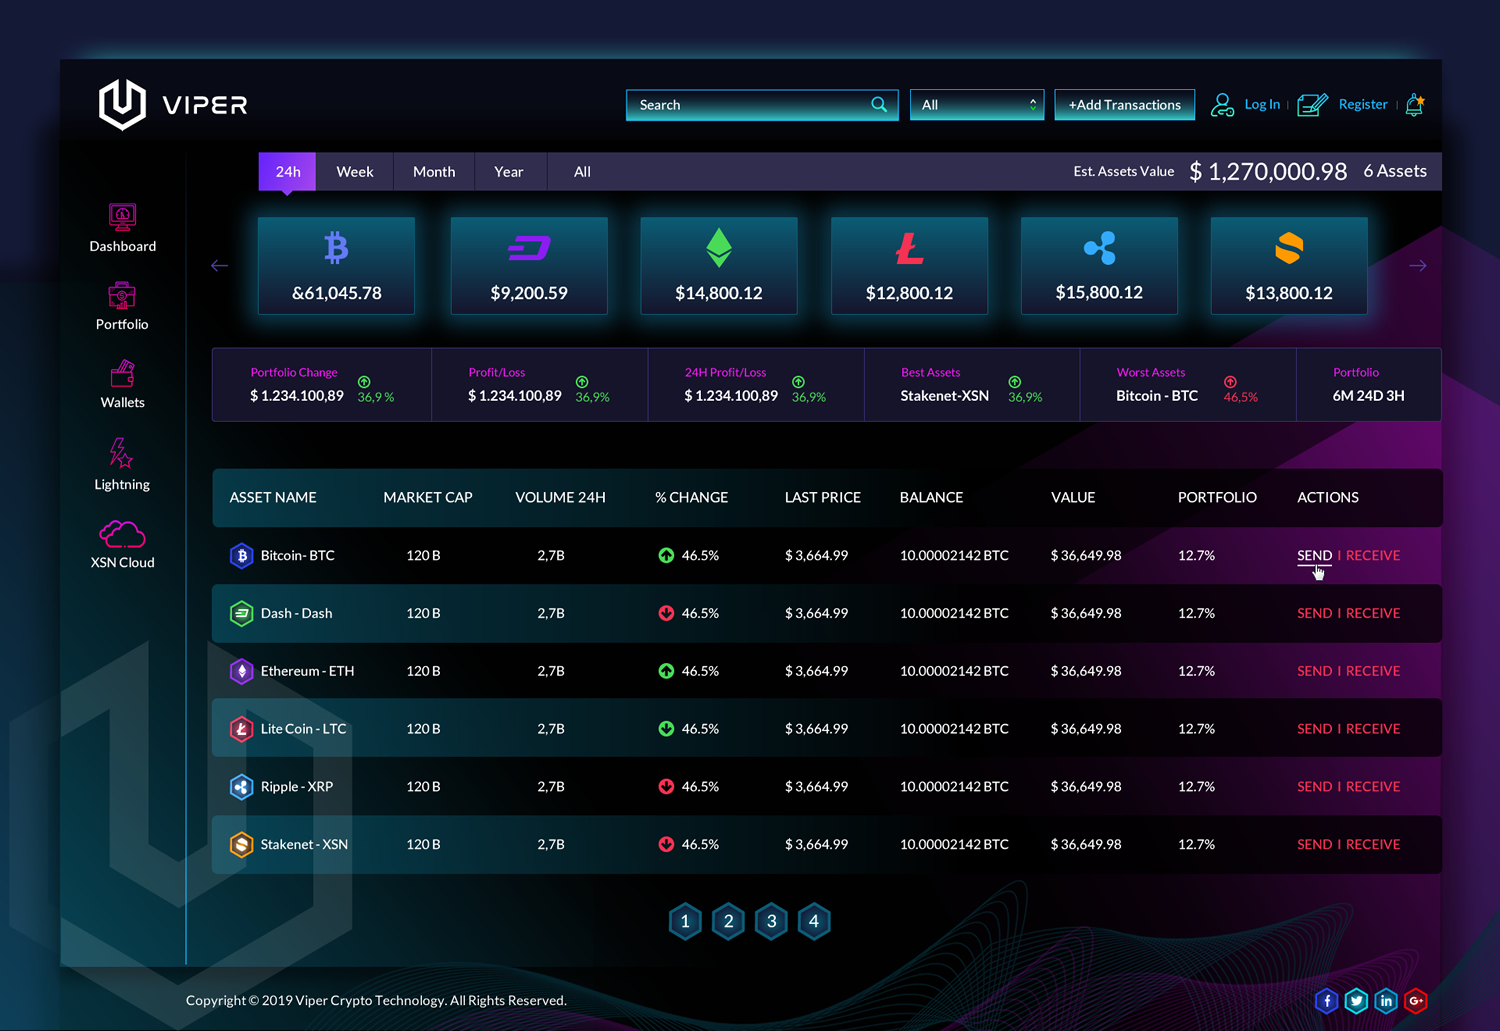
Task: Select the Ethereum card showing $14,800.12
Action: [719, 265]
